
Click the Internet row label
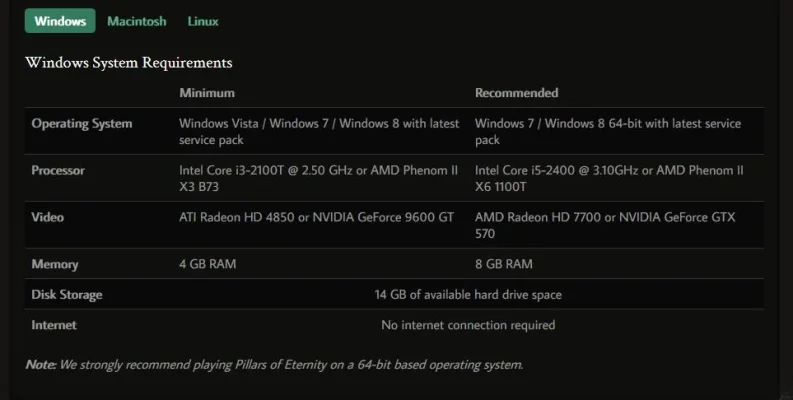[x=54, y=325]
